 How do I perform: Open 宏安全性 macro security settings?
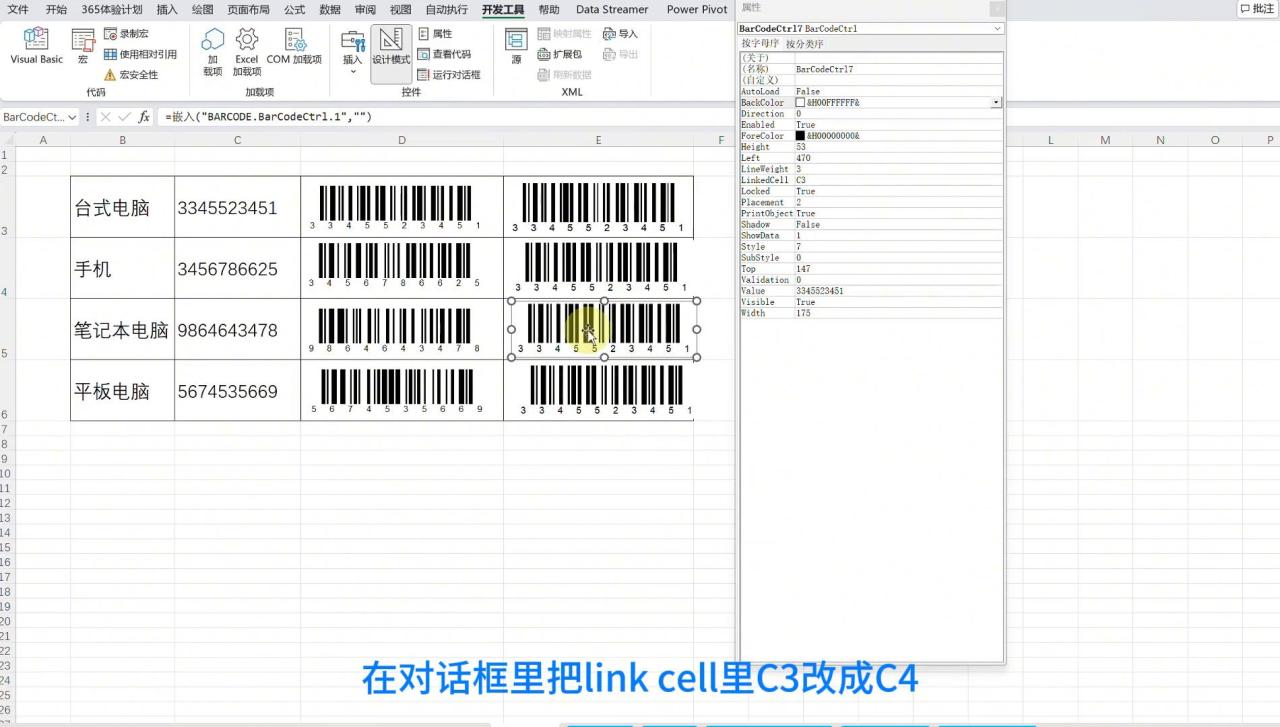[131, 74]
